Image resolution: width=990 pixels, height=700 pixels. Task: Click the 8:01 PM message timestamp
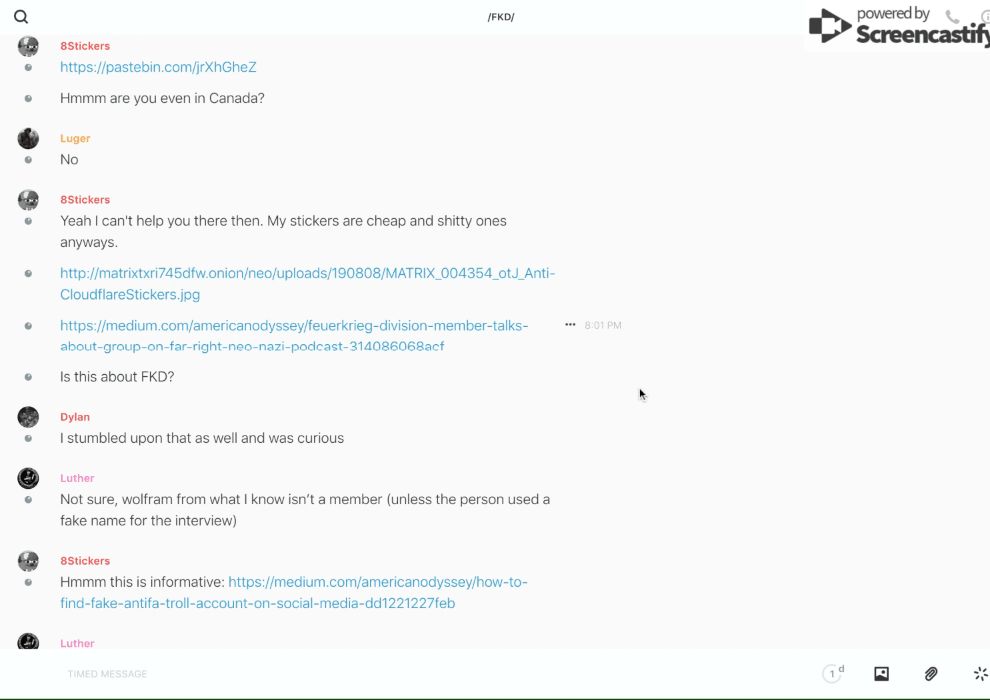pos(603,325)
